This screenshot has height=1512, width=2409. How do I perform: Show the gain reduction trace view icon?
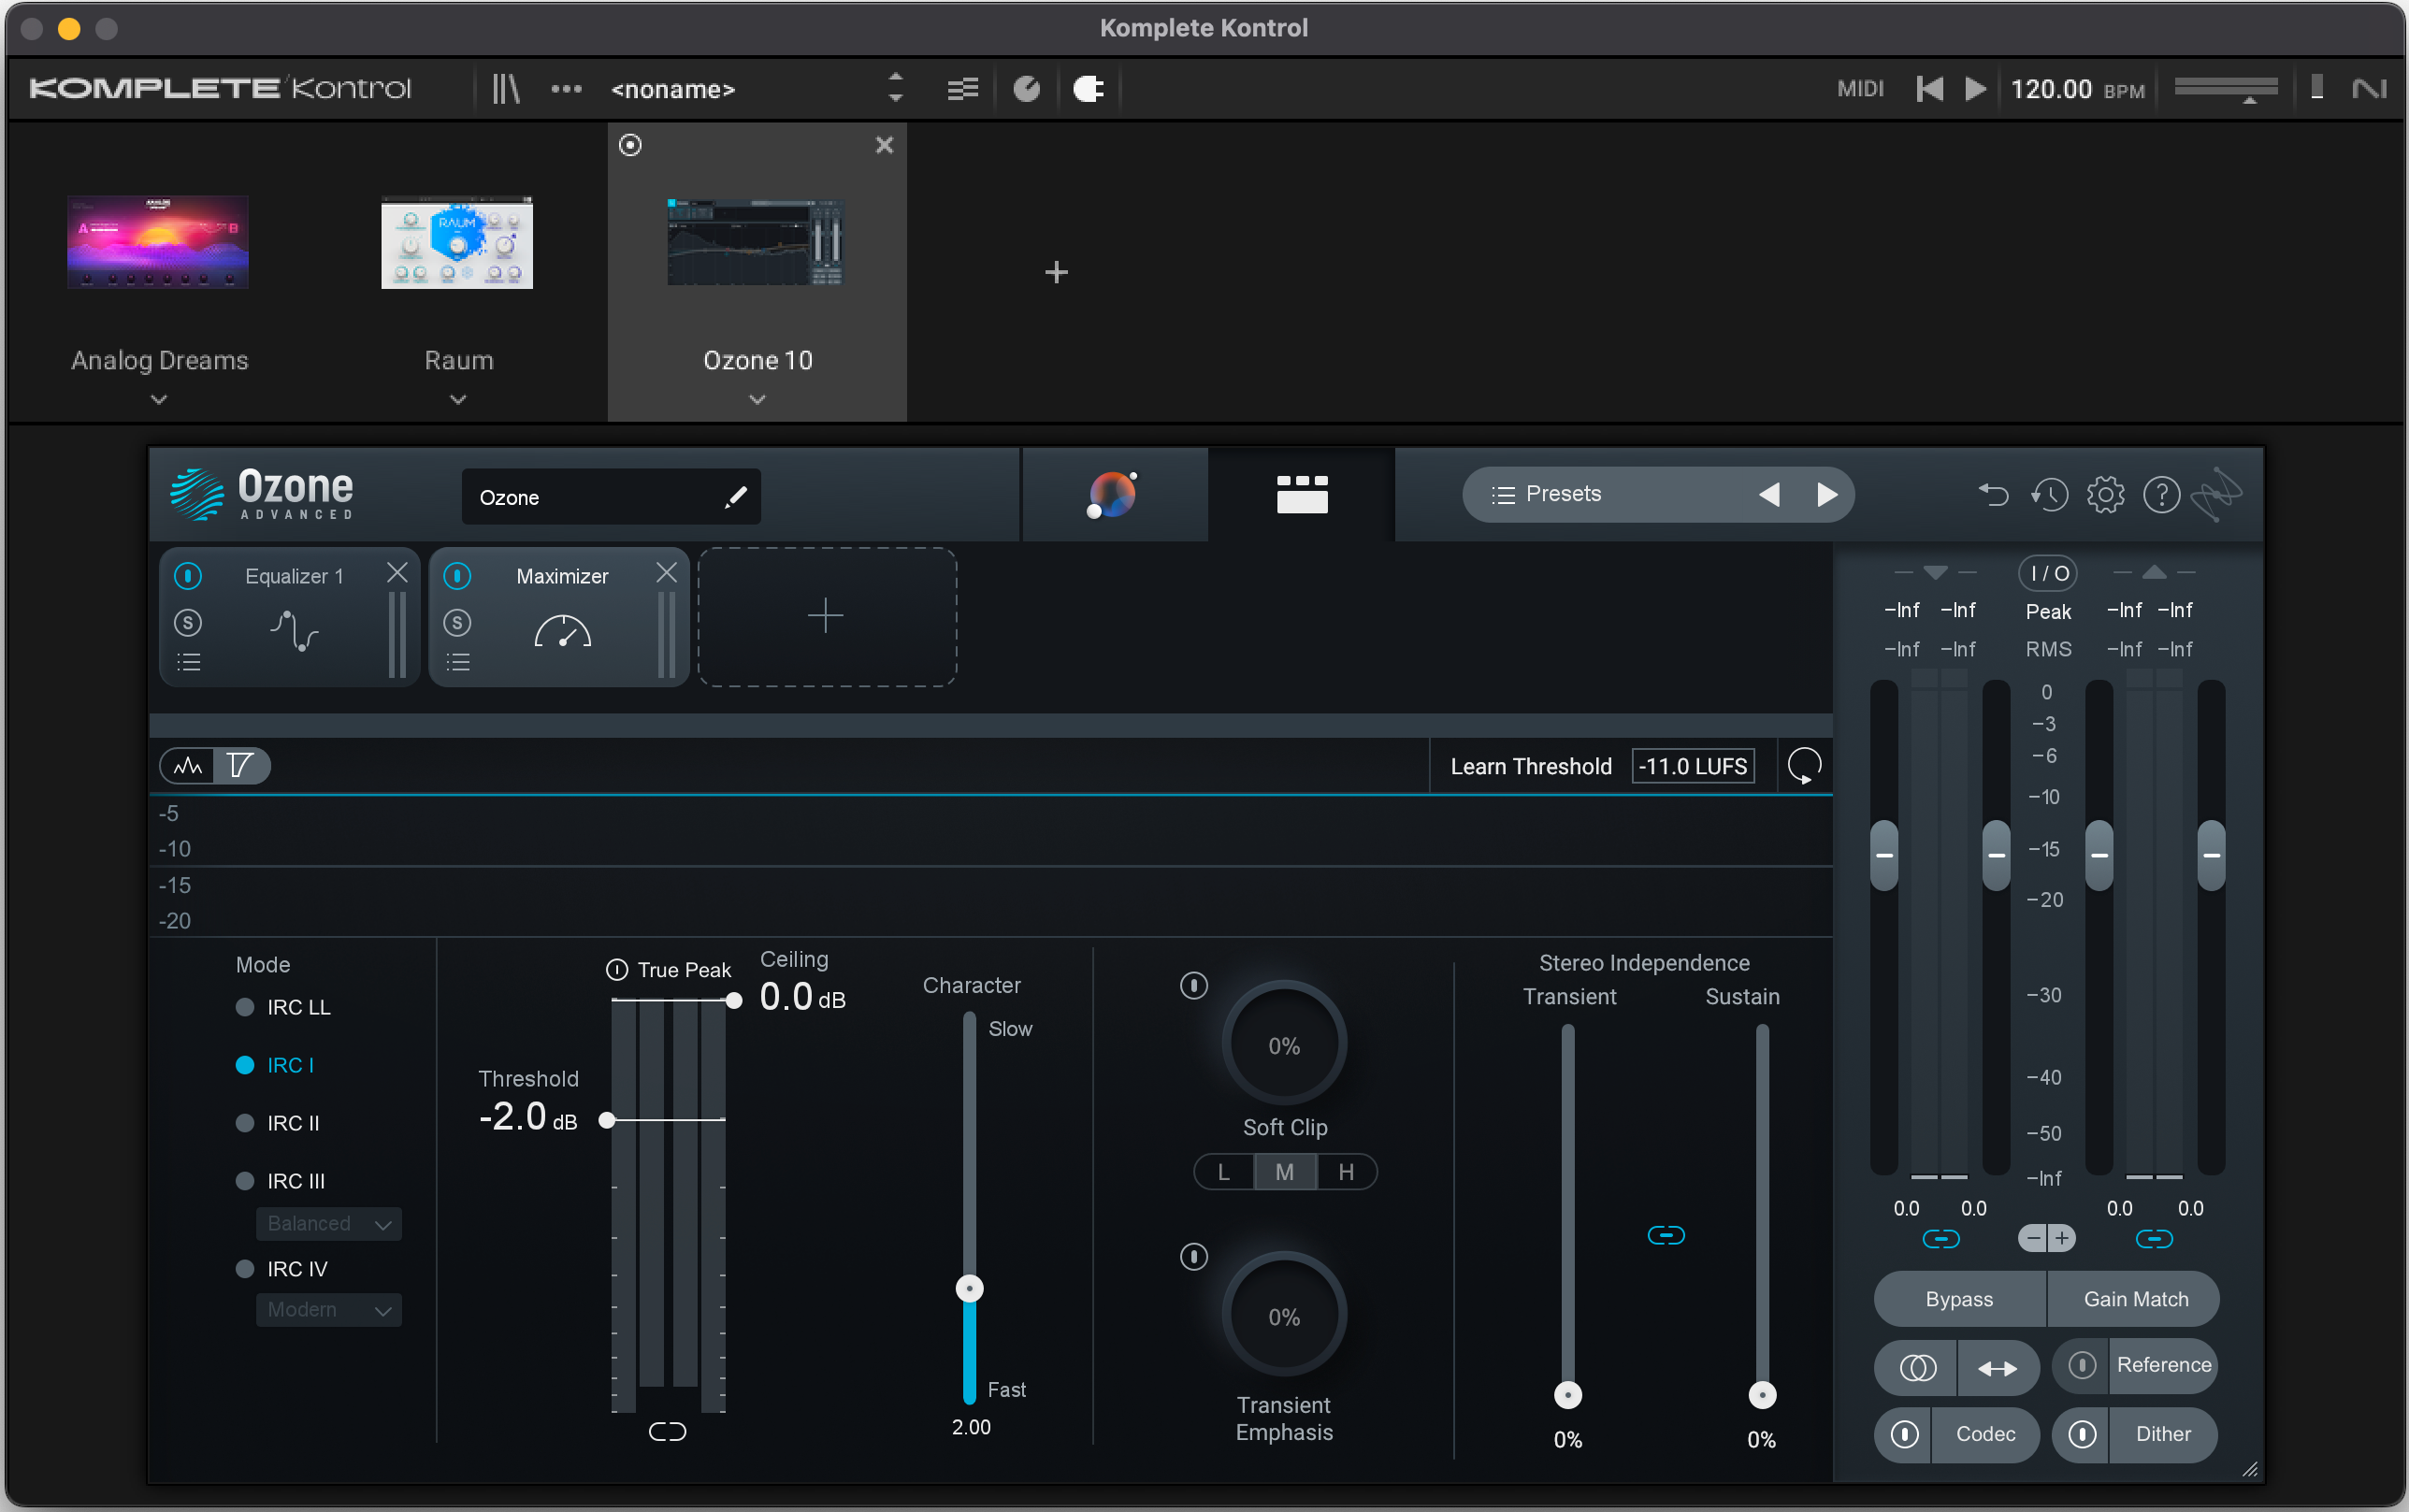coord(241,766)
